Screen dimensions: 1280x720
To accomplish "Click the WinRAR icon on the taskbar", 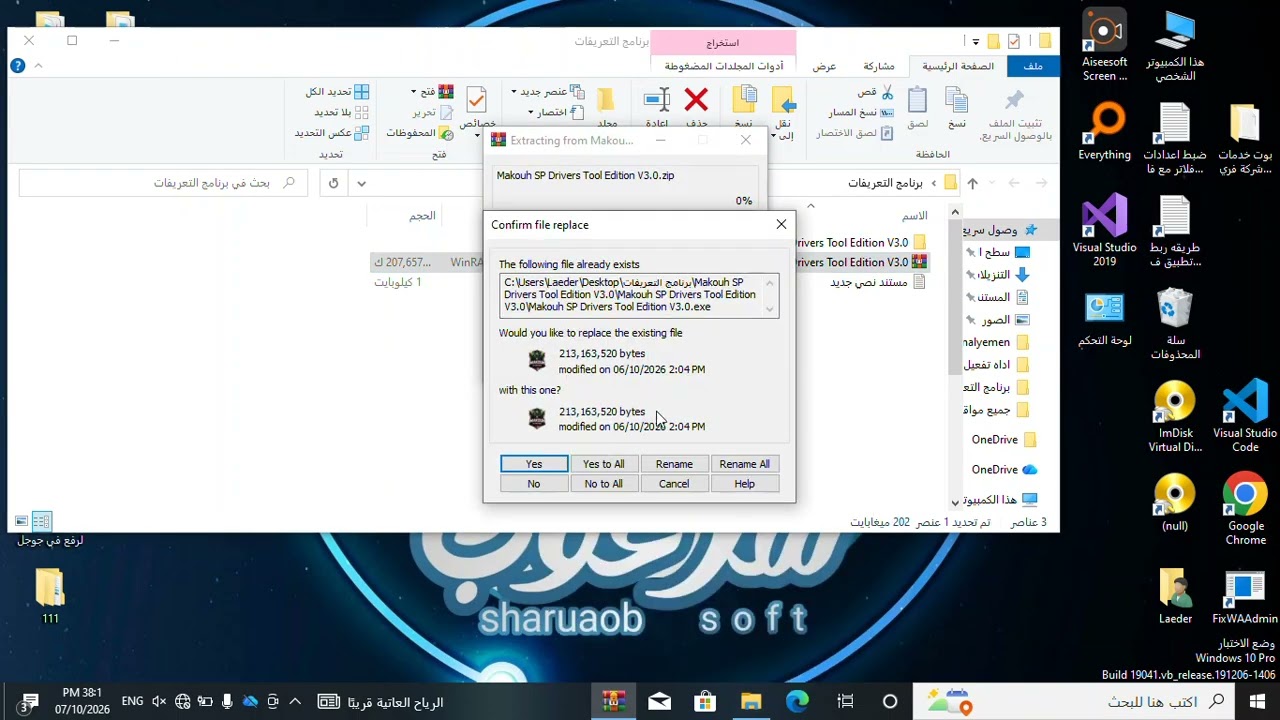I will [x=614, y=701].
